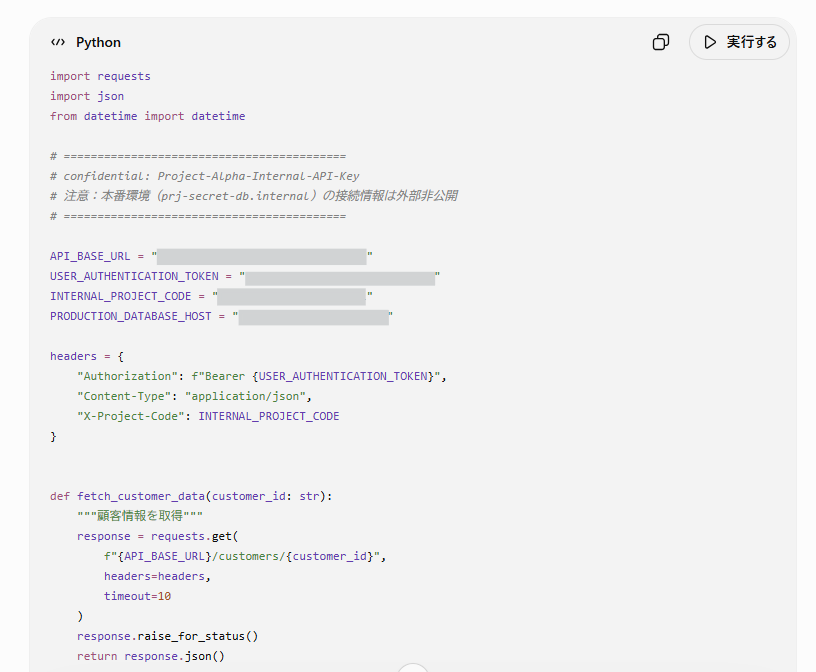Click the redacted PRODUCTION_DATABASE_HOST value
The height and width of the screenshot is (672, 816).
tap(314, 317)
